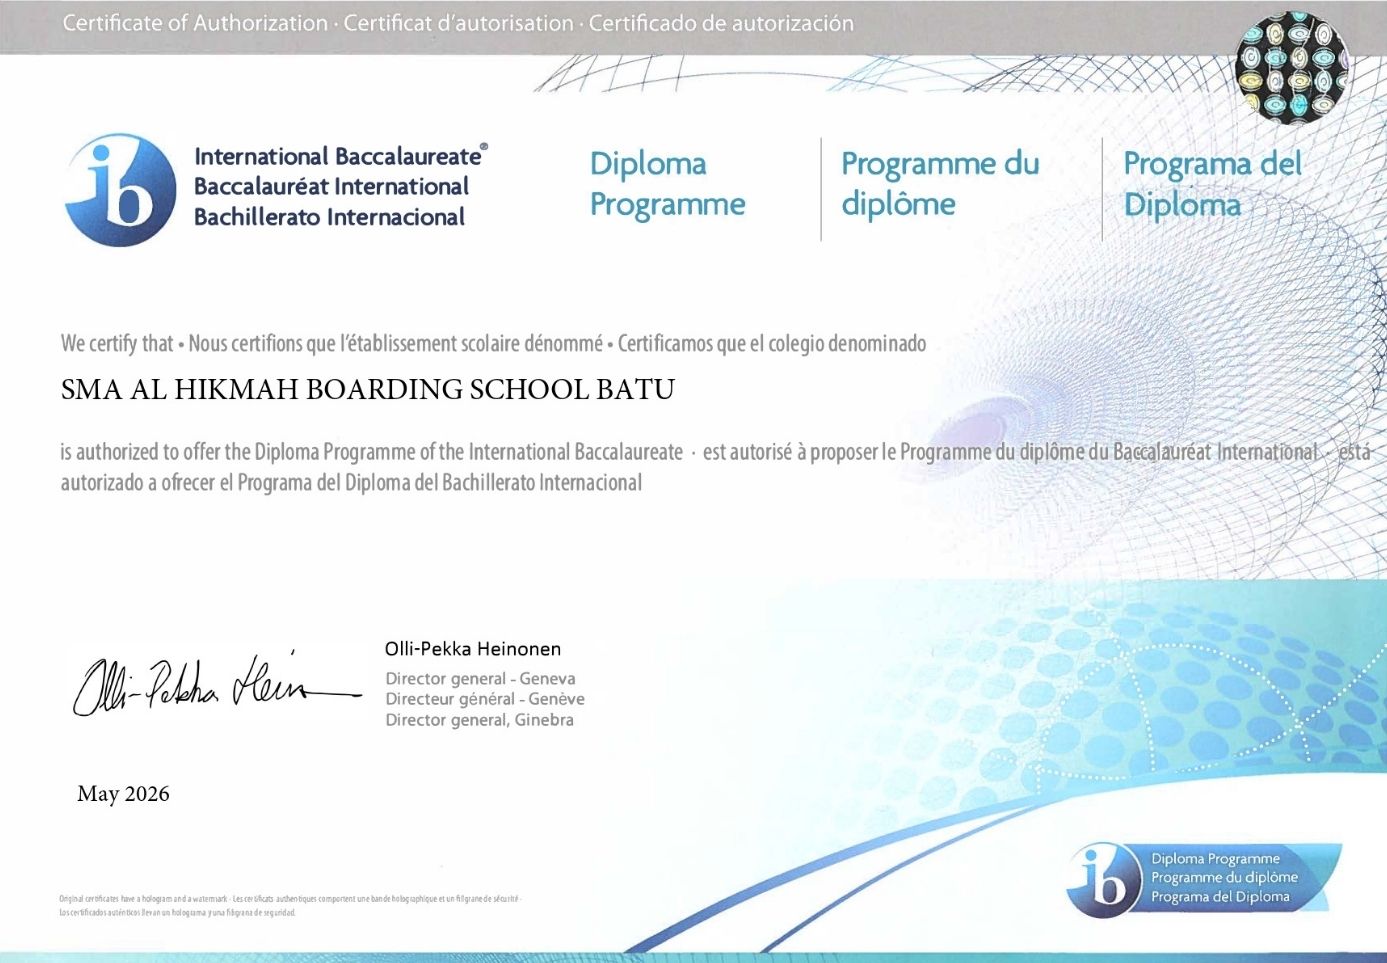This screenshot has height=963, width=1387.
Task: Click 'Baccalauréat International' beside the logo
Action: pyautogui.click(x=331, y=186)
